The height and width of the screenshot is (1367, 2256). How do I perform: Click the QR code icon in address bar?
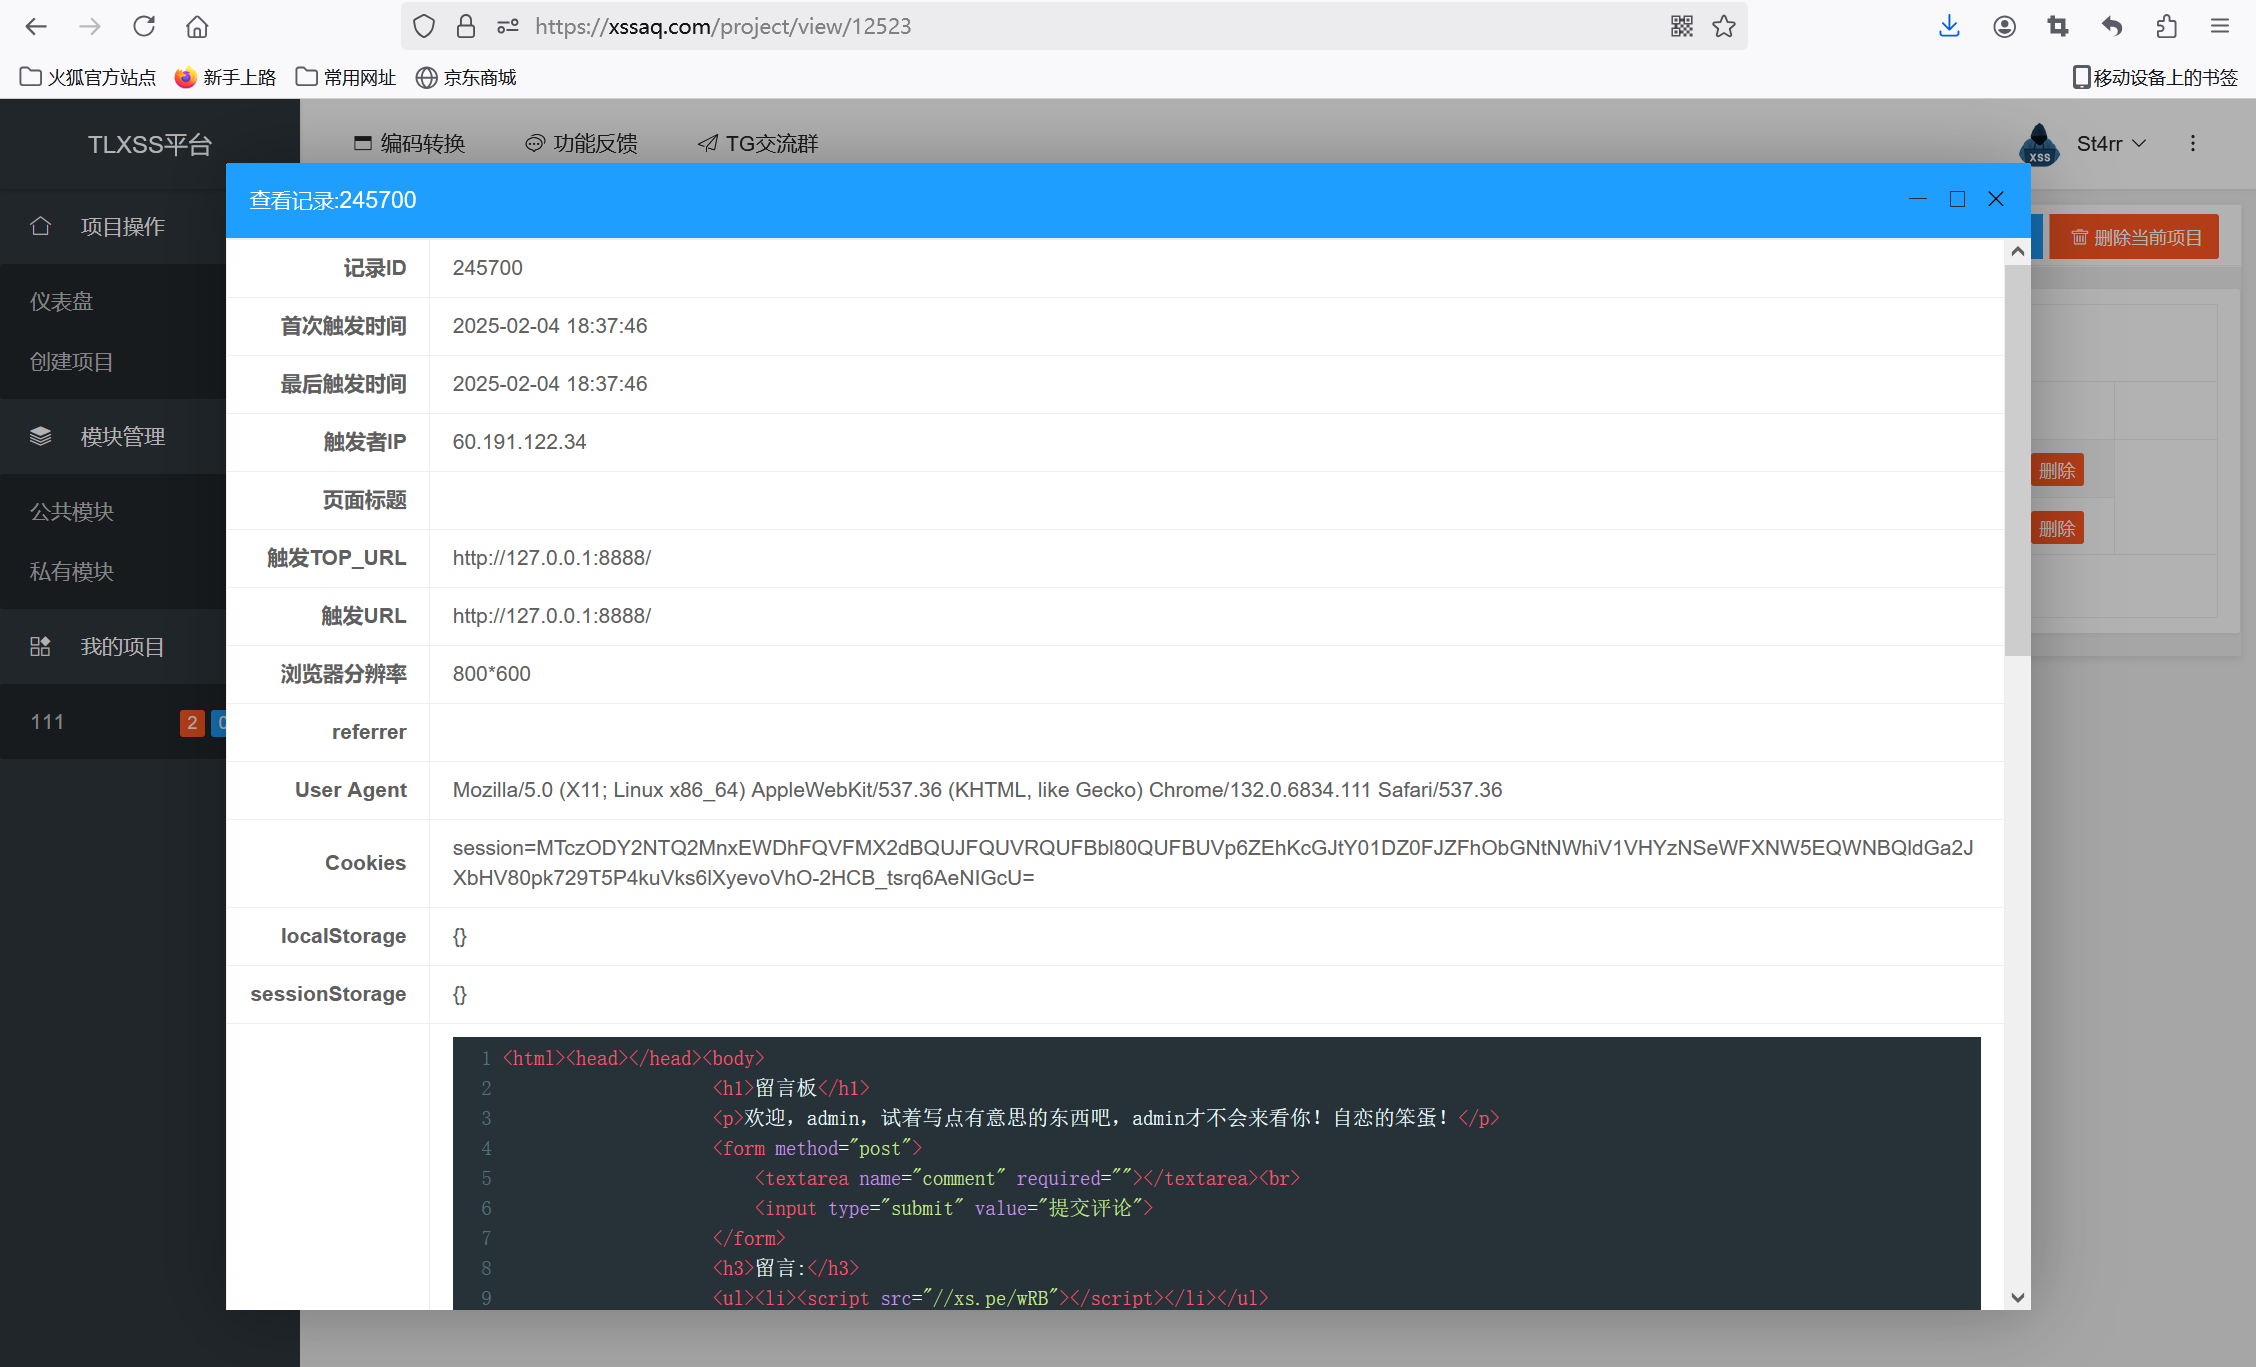pos(1681,26)
